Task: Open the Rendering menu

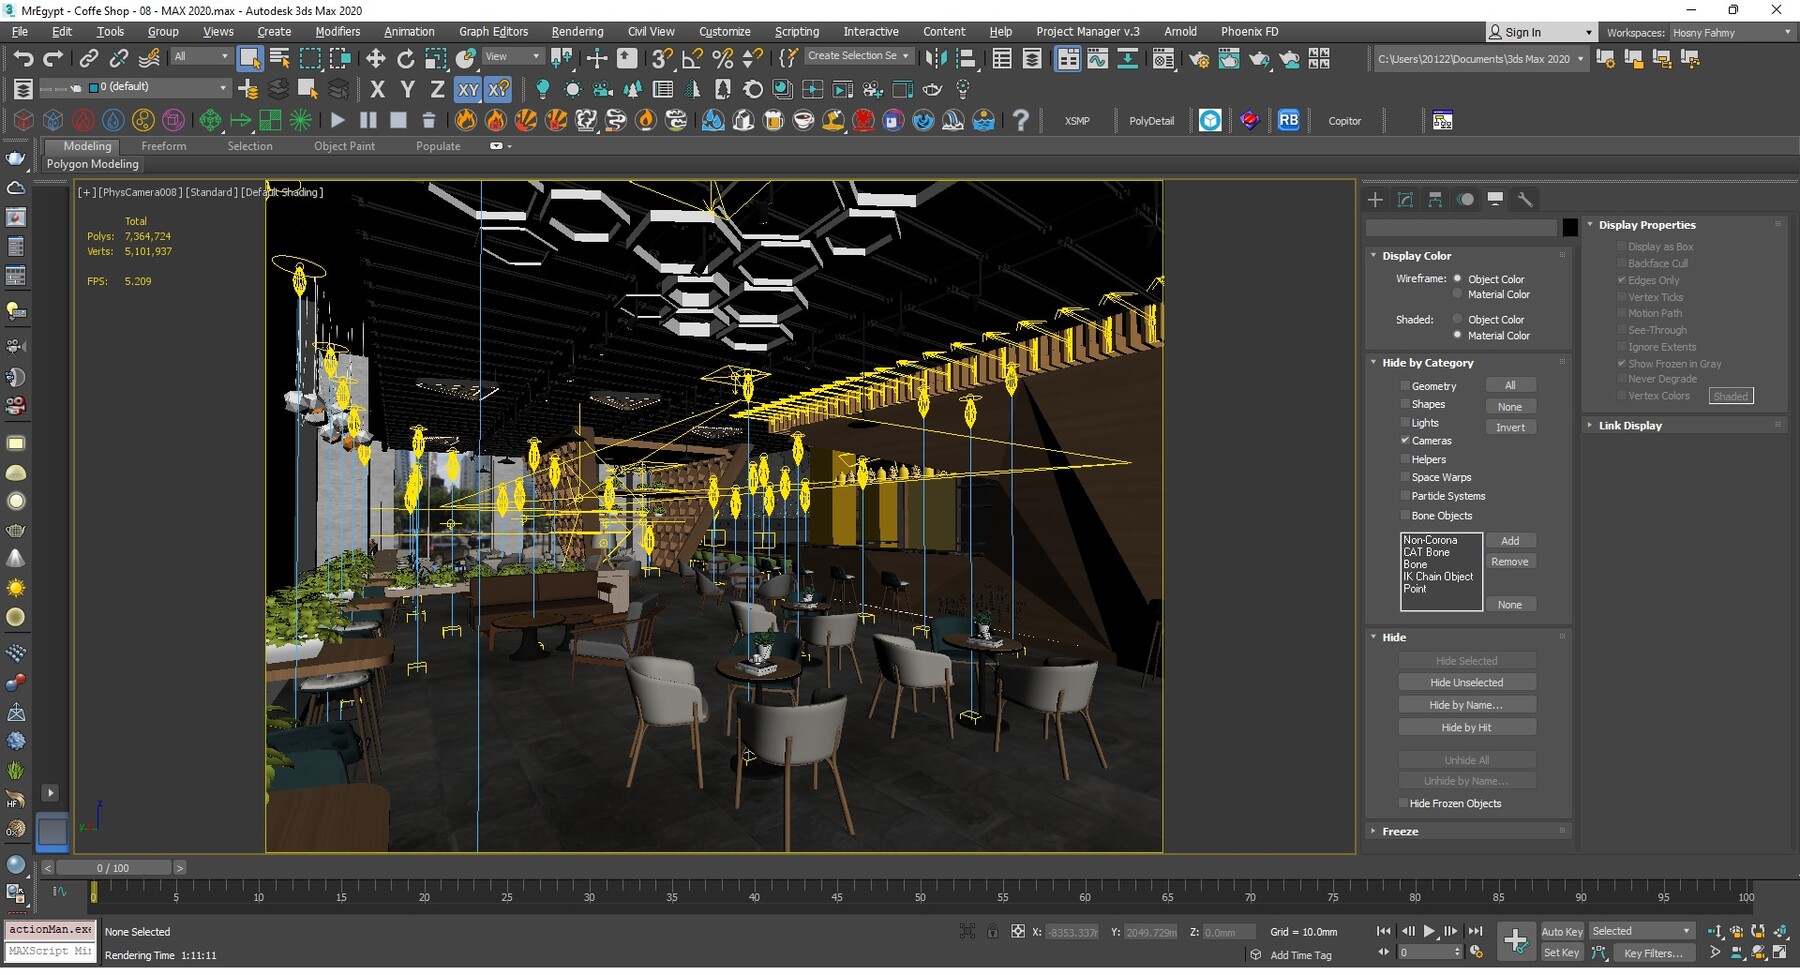Action: click(577, 31)
